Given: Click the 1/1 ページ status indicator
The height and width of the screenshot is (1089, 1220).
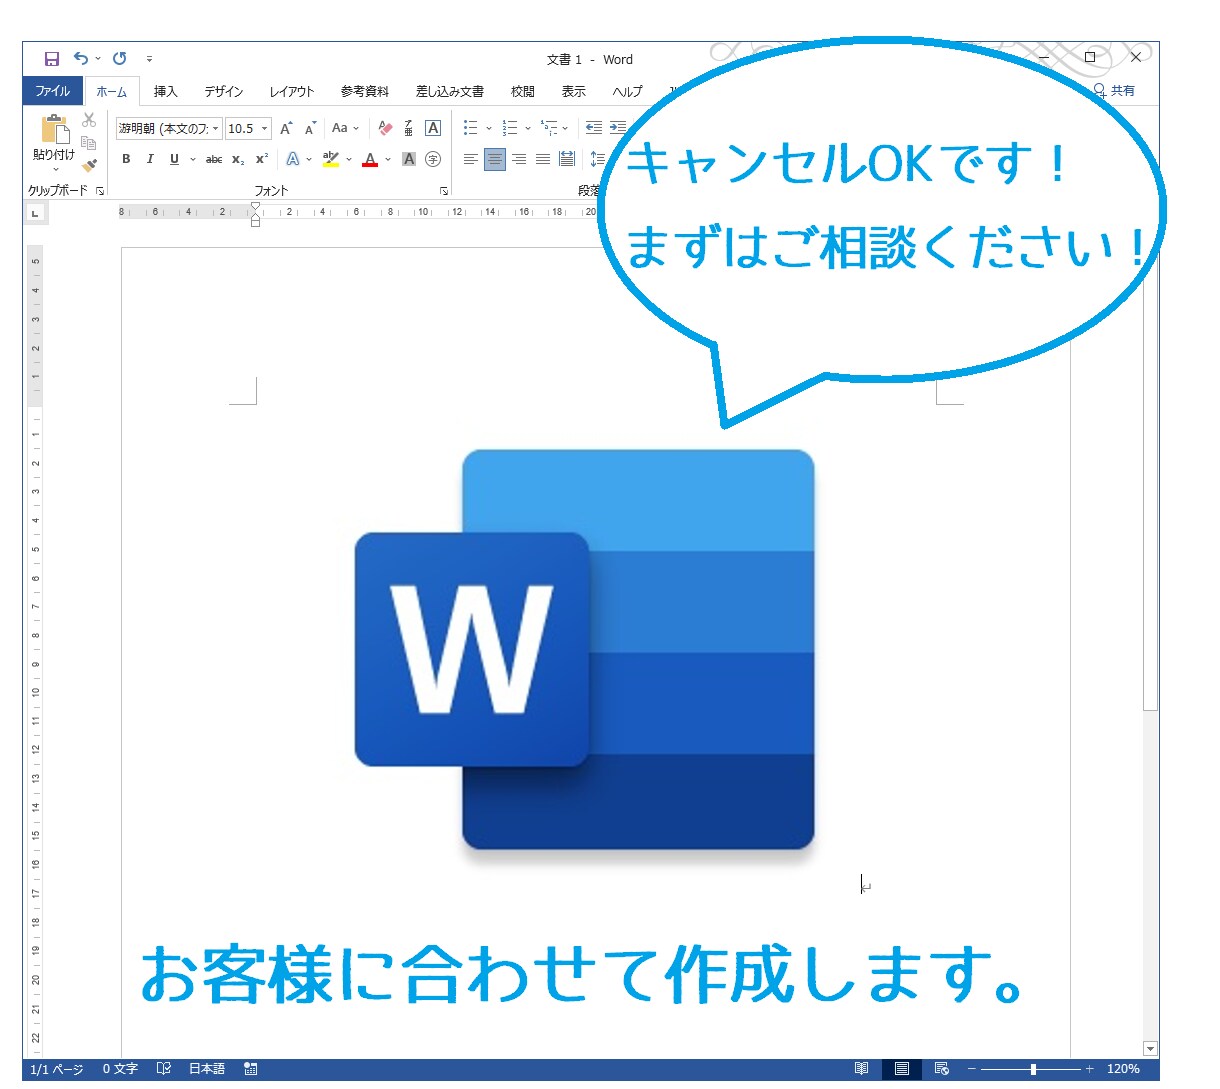Looking at the screenshot, I should click(x=57, y=1069).
